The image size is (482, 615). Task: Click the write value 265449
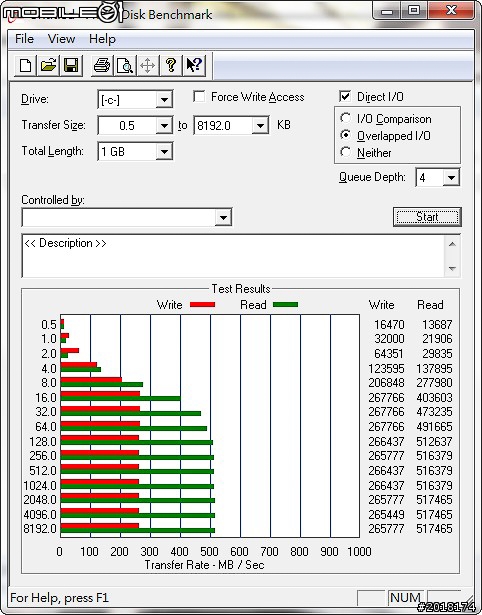386,514
